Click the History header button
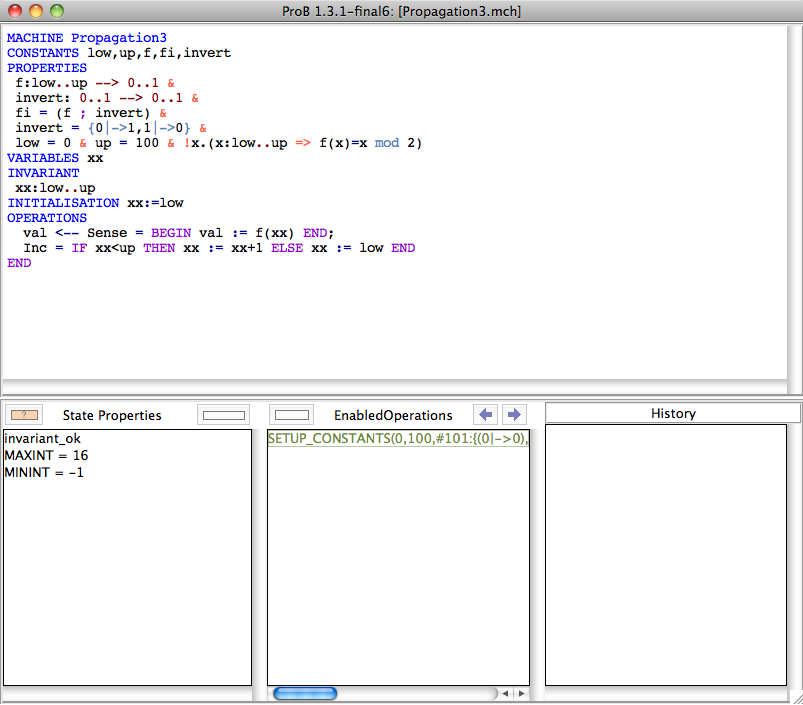The height and width of the screenshot is (705, 803). pos(672,413)
